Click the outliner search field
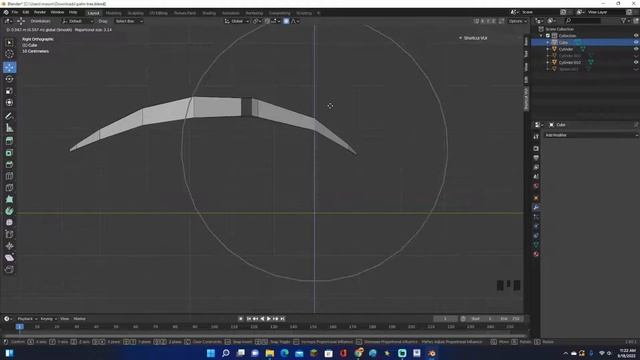 [582, 20]
